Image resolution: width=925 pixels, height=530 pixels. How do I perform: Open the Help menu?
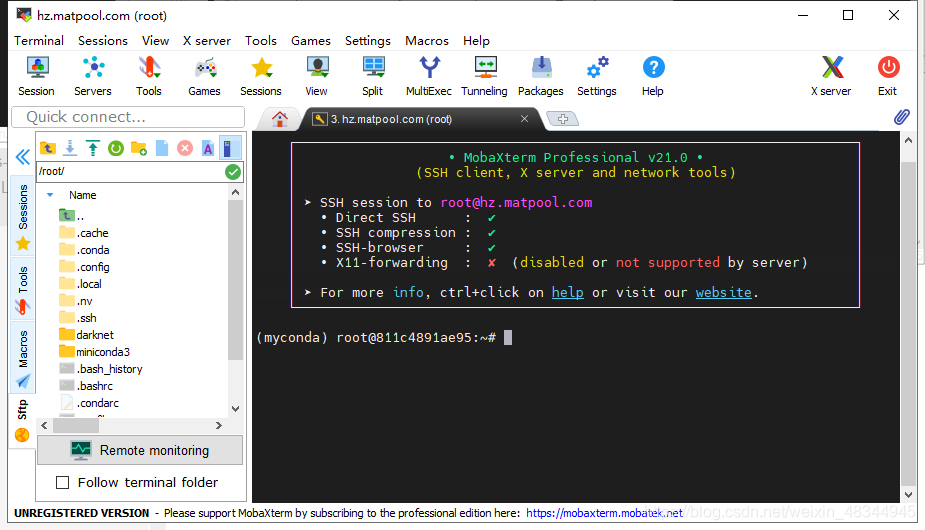tap(476, 41)
